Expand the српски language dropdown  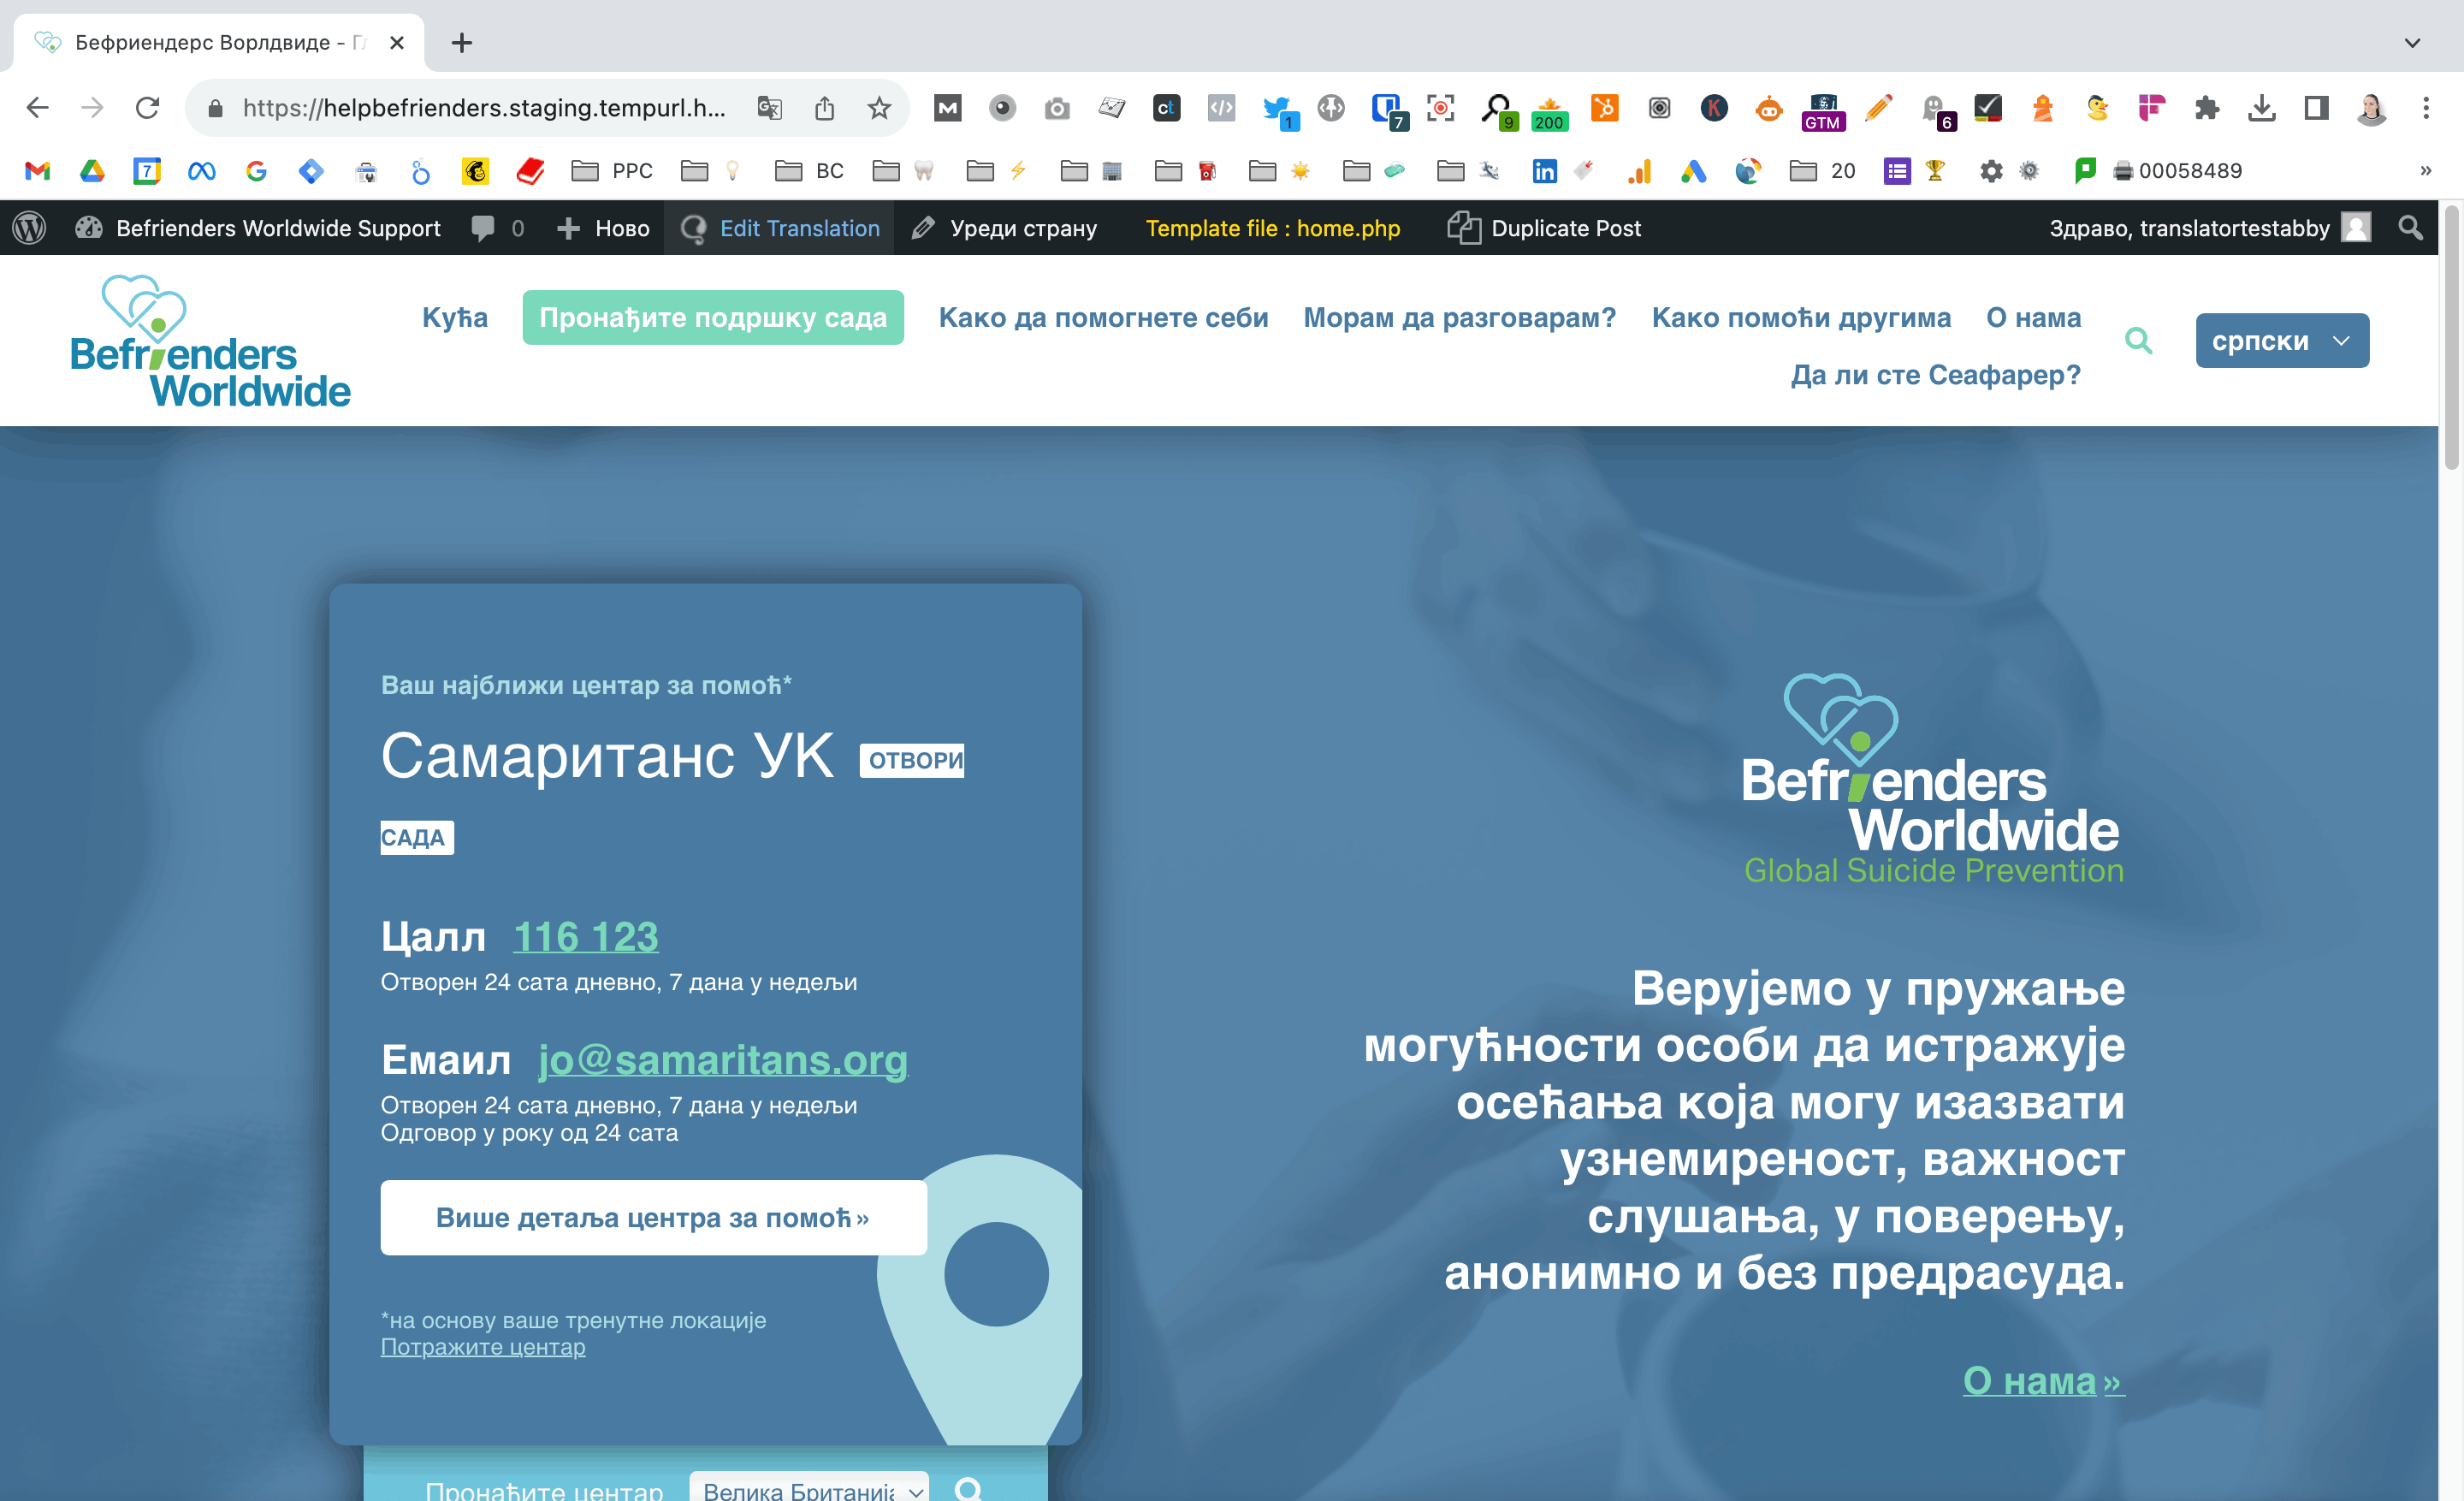tap(2281, 341)
